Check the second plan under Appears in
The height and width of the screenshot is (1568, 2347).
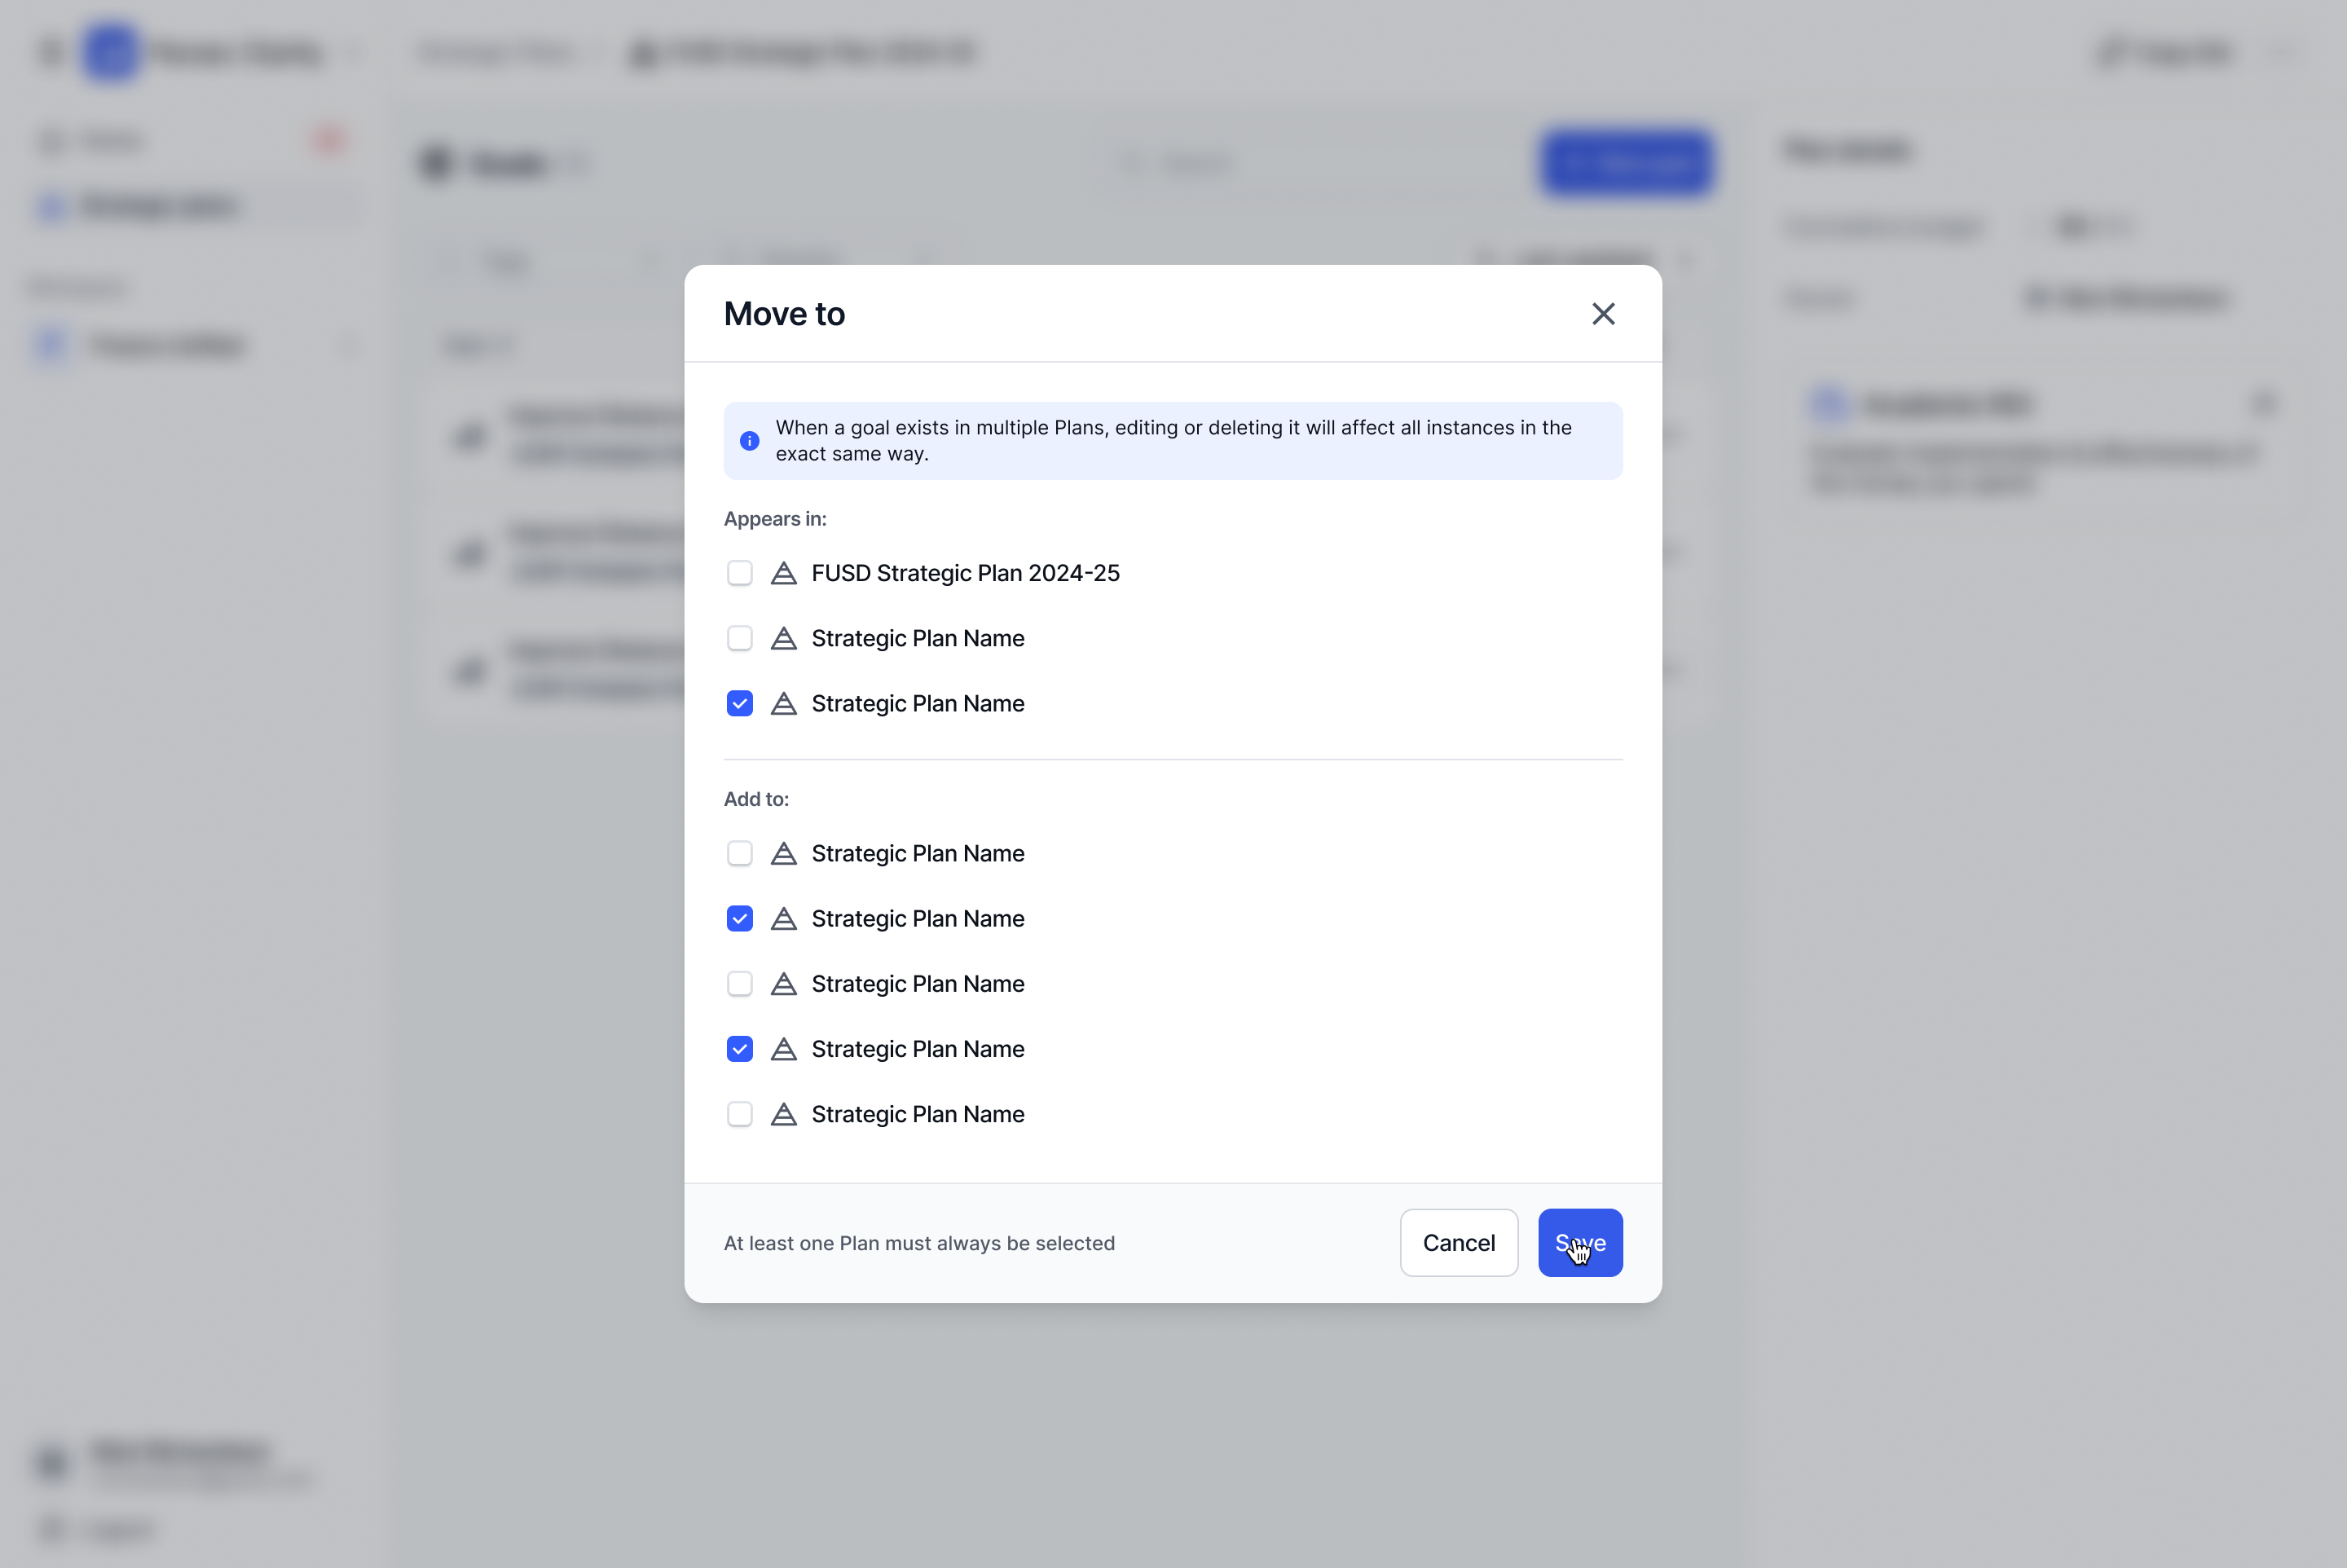pos(740,638)
